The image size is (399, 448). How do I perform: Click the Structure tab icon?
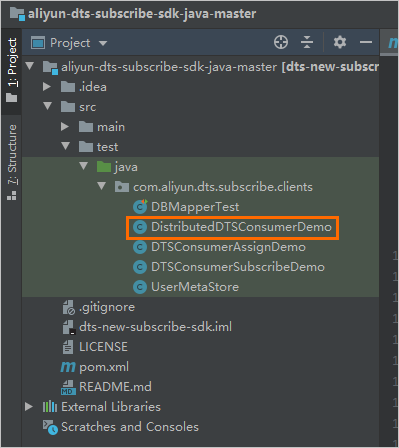[x=12, y=196]
